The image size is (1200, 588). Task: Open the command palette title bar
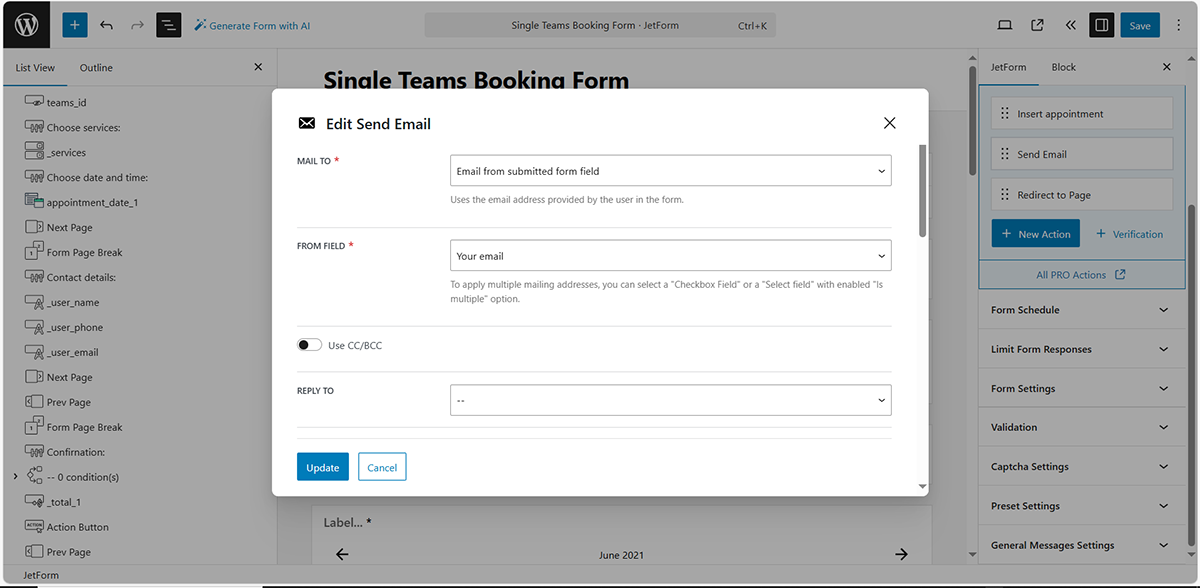[600, 25]
